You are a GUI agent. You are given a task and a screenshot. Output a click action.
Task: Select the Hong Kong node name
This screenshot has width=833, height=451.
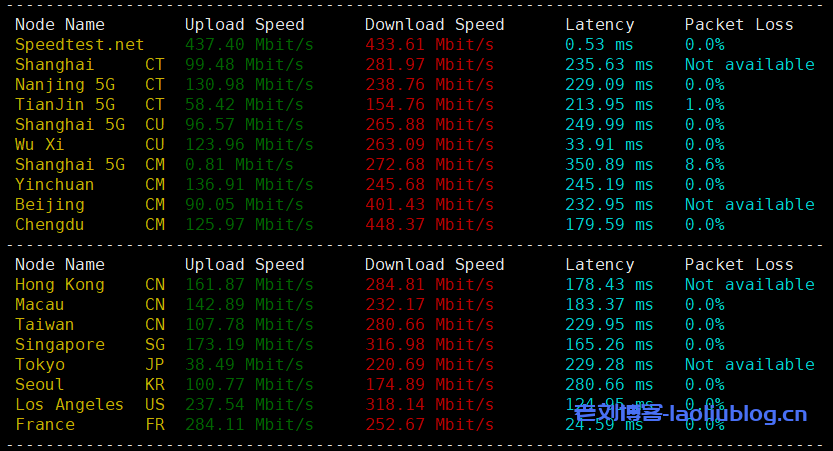60,285
